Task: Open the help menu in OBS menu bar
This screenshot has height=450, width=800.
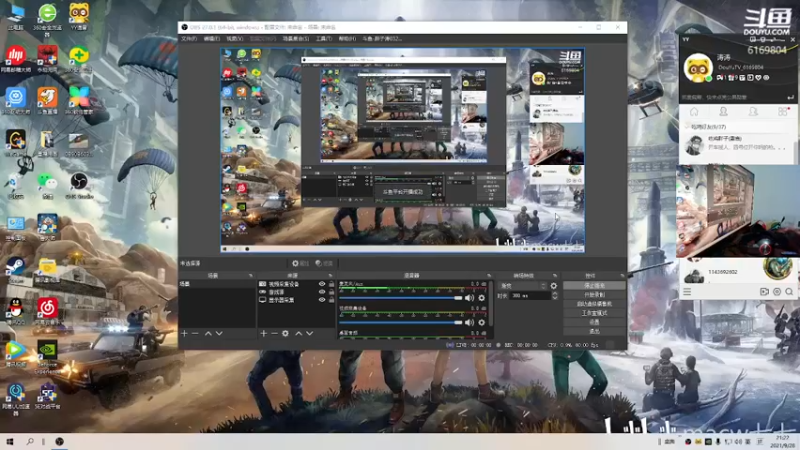Action: pos(347,39)
